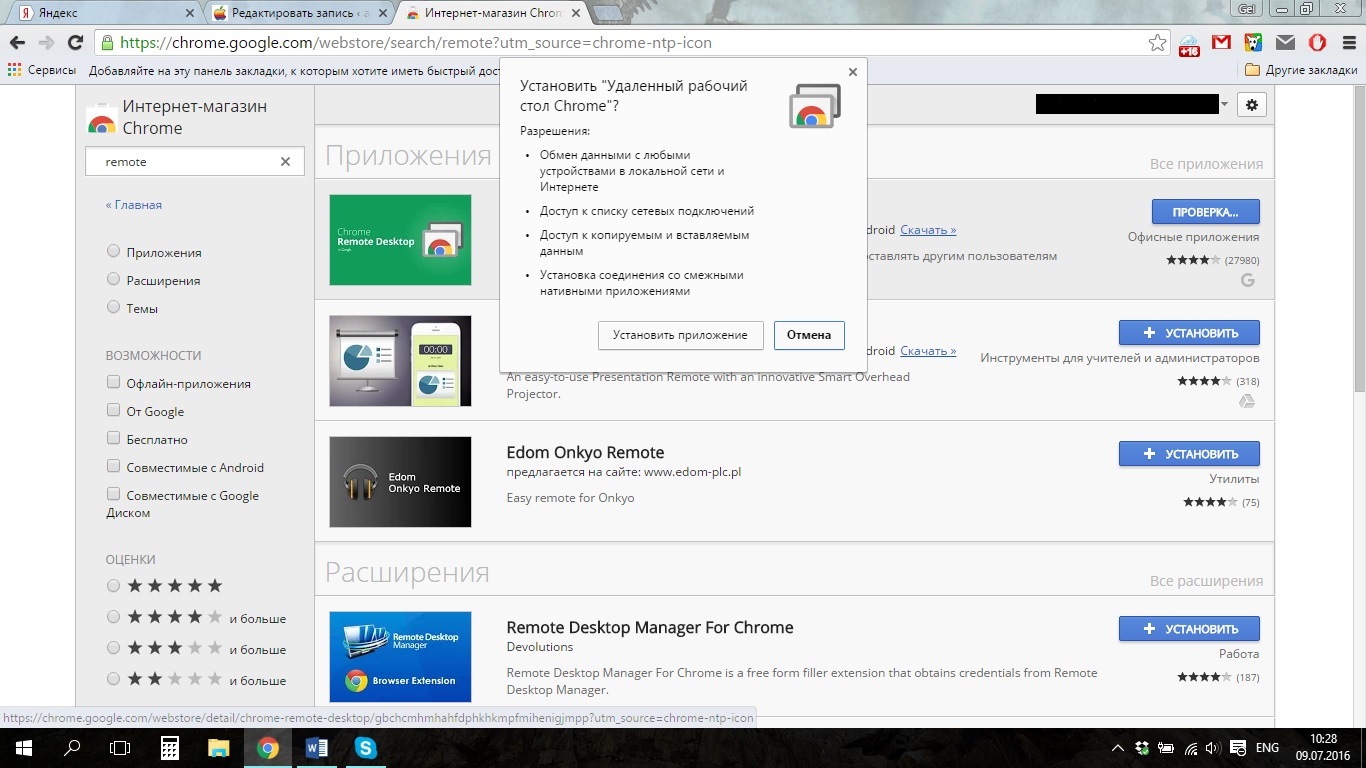Image resolution: width=1366 pixels, height=768 pixels.
Task: Open the Windows Start menu
Action: click(24, 748)
